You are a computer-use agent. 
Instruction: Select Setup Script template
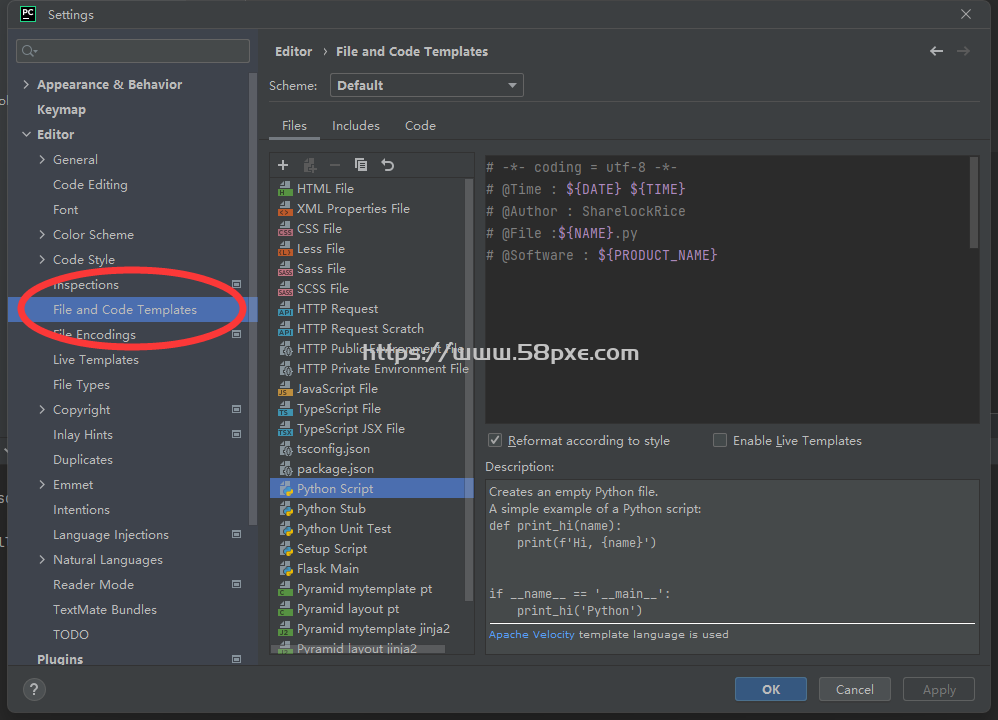(x=332, y=549)
